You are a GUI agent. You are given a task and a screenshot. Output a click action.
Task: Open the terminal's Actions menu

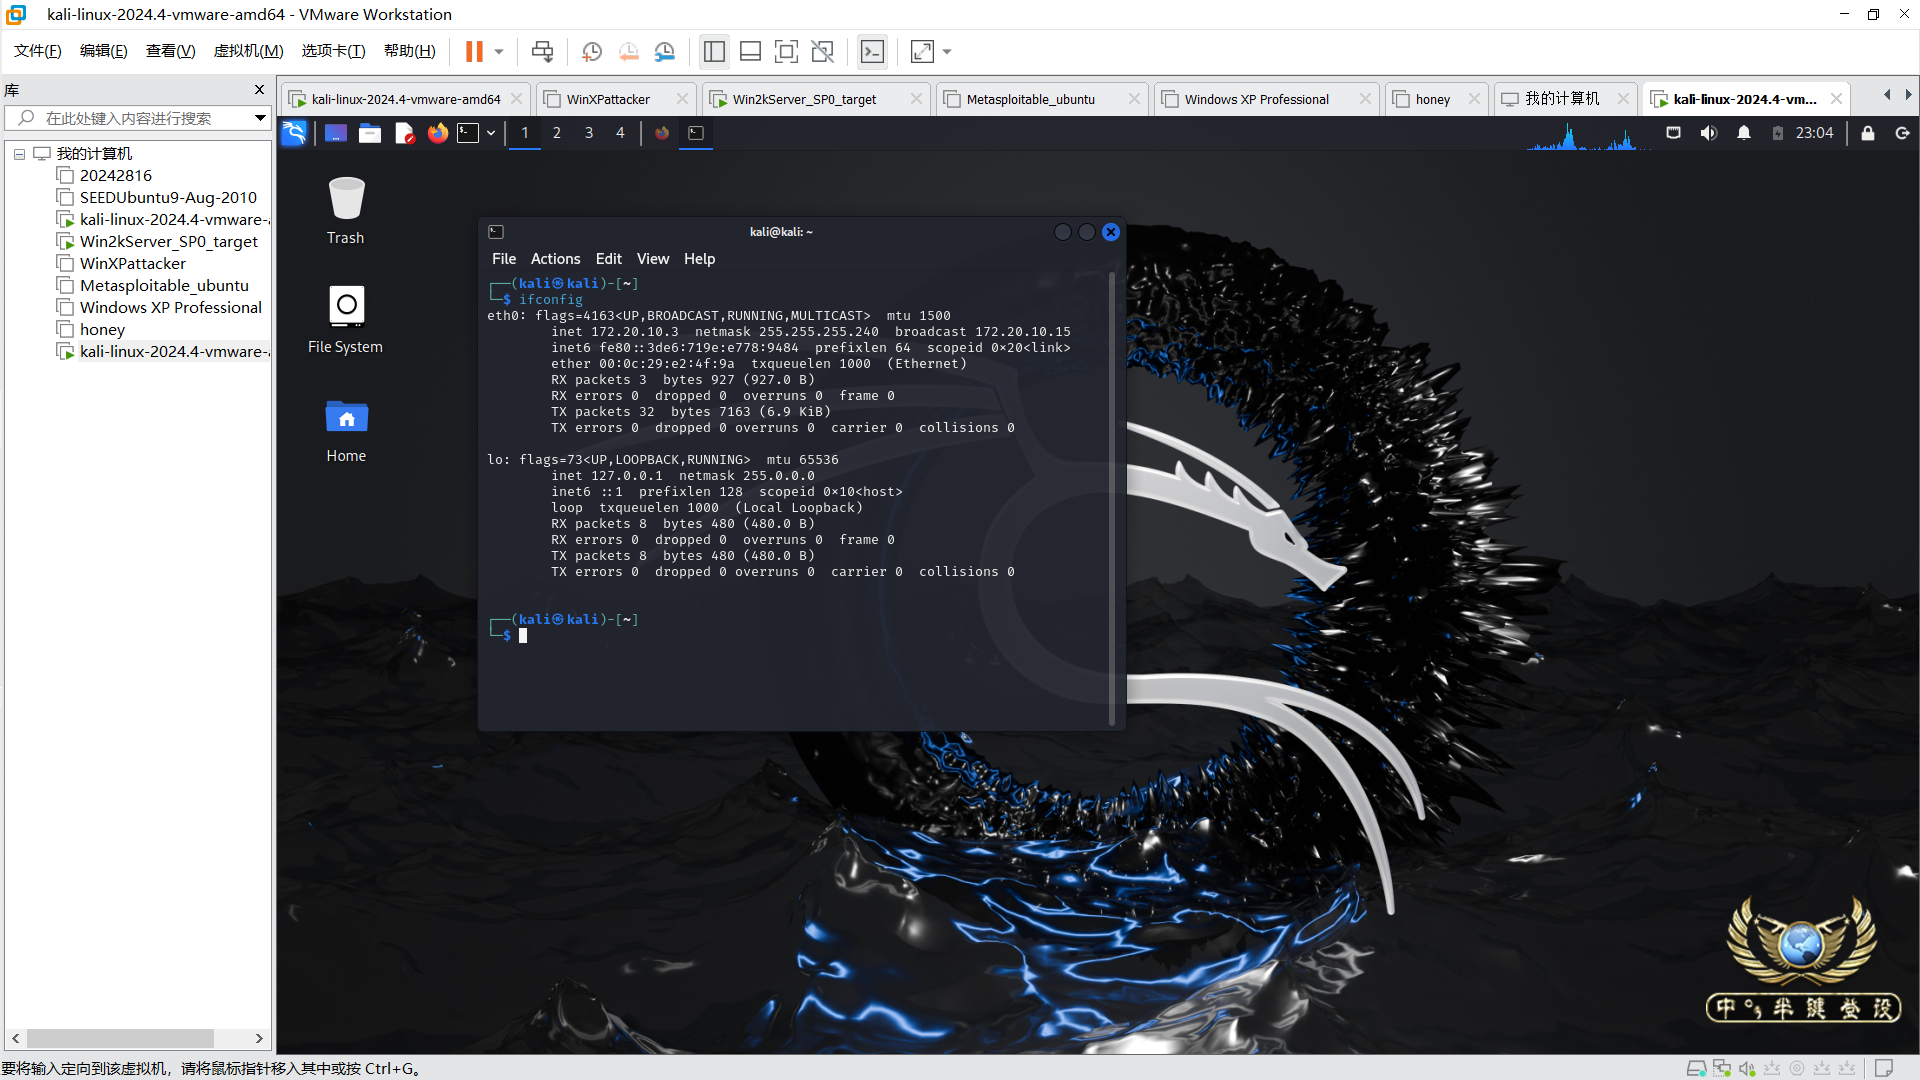coord(555,259)
